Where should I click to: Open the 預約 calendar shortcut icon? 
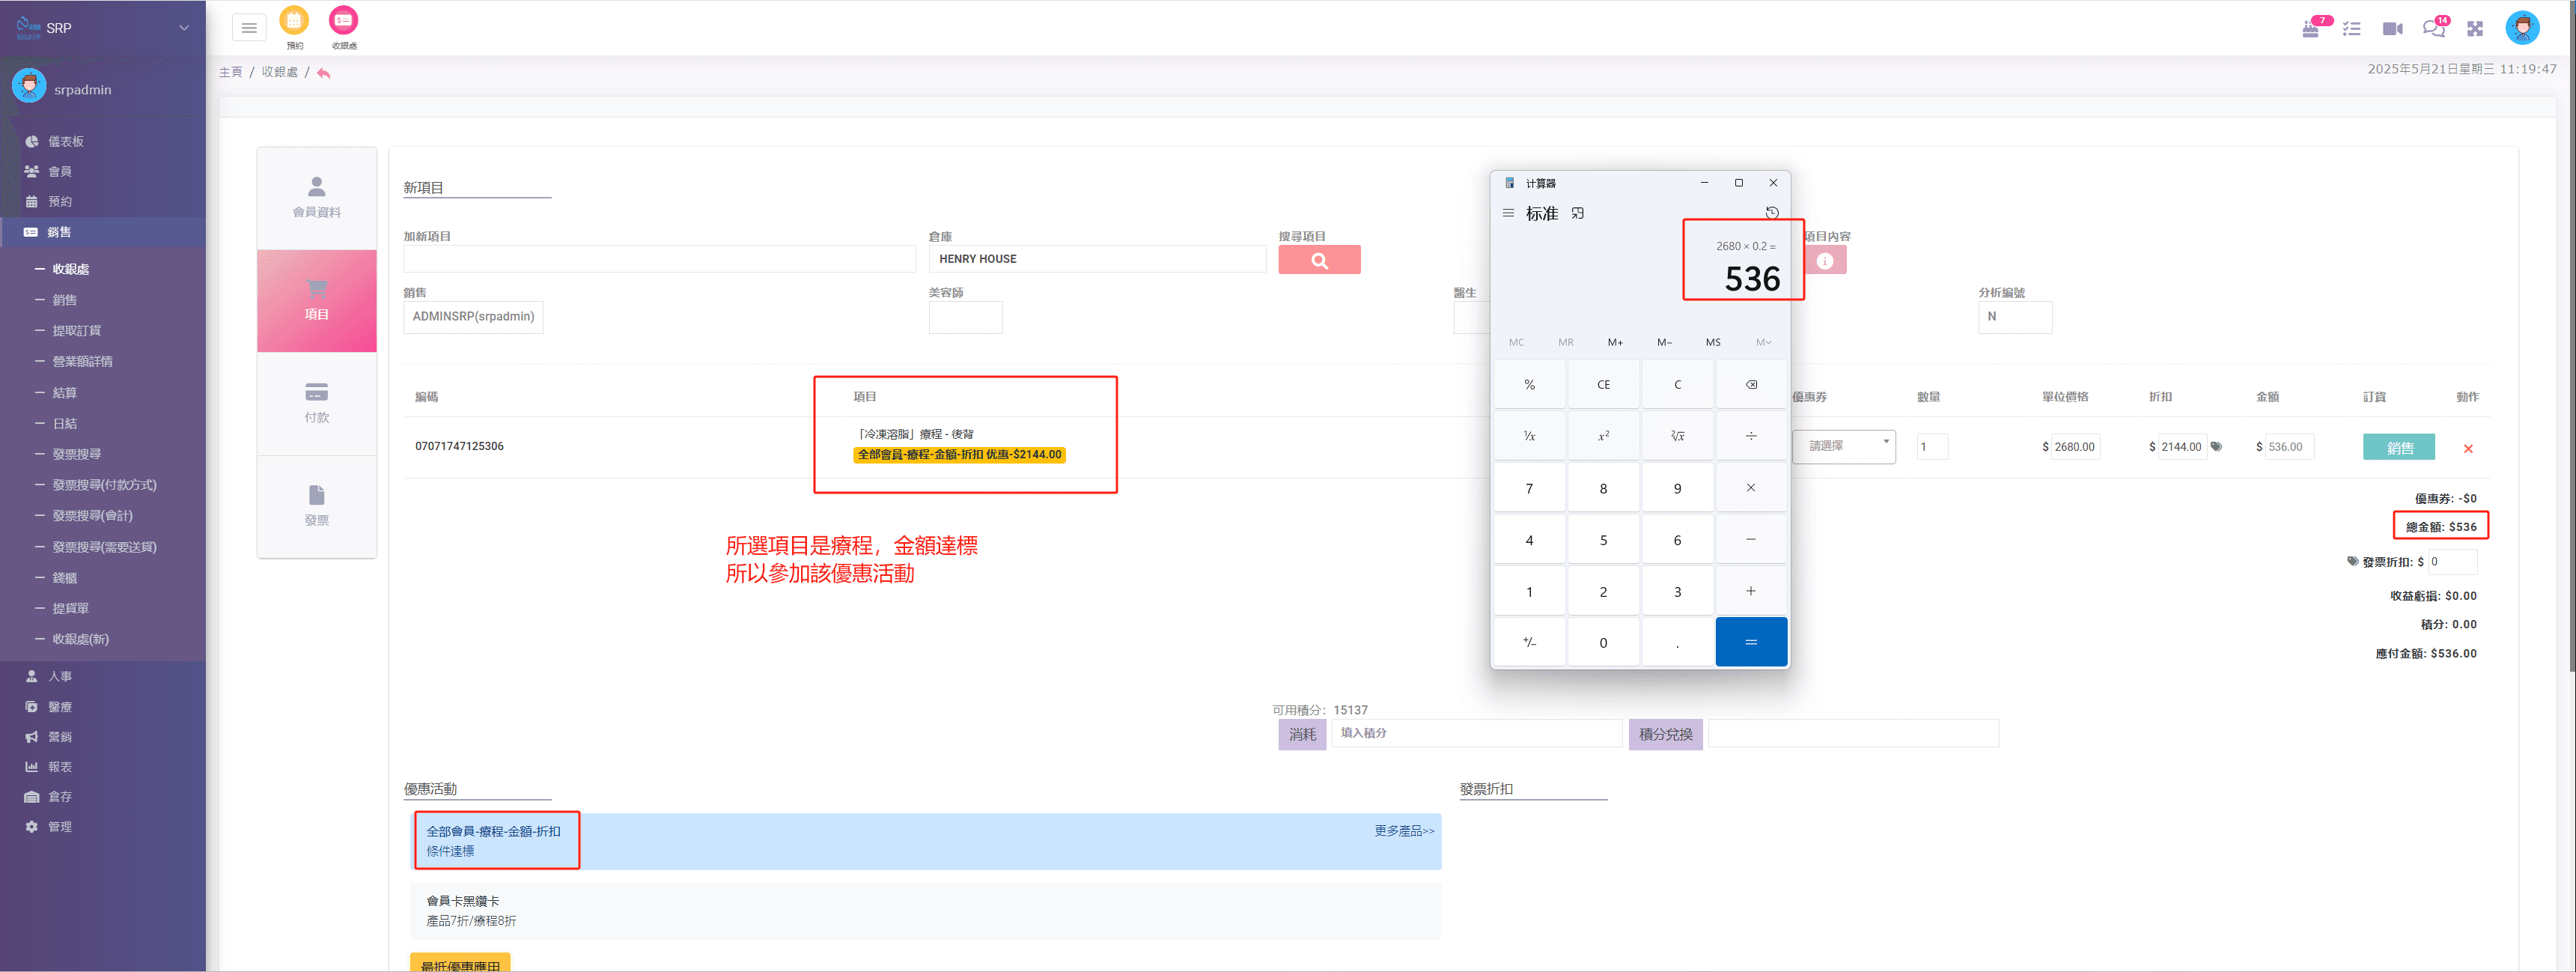click(x=294, y=21)
